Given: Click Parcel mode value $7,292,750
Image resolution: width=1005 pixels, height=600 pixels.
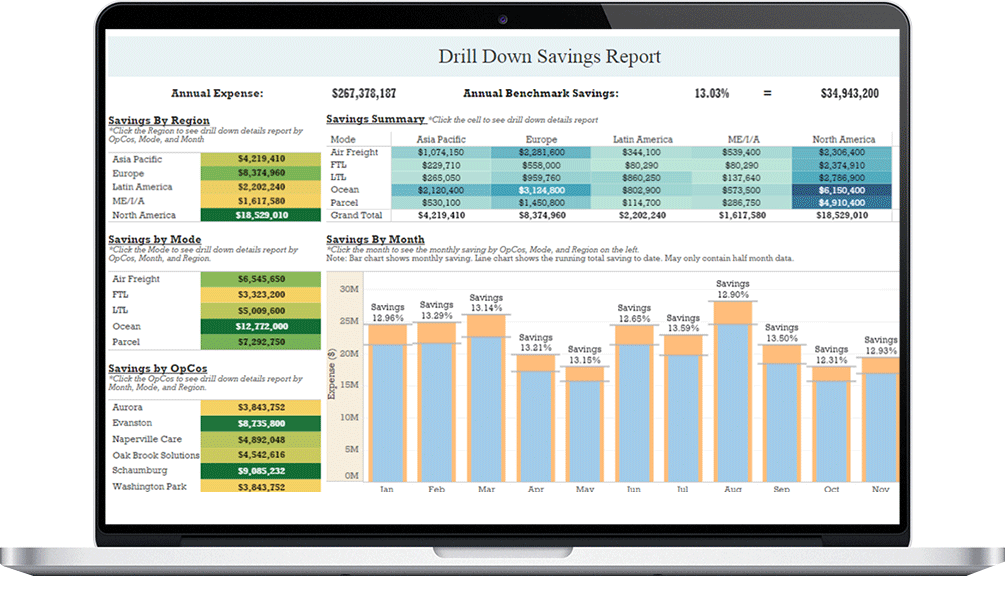Looking at the screenshot, I should coord(261,342).
